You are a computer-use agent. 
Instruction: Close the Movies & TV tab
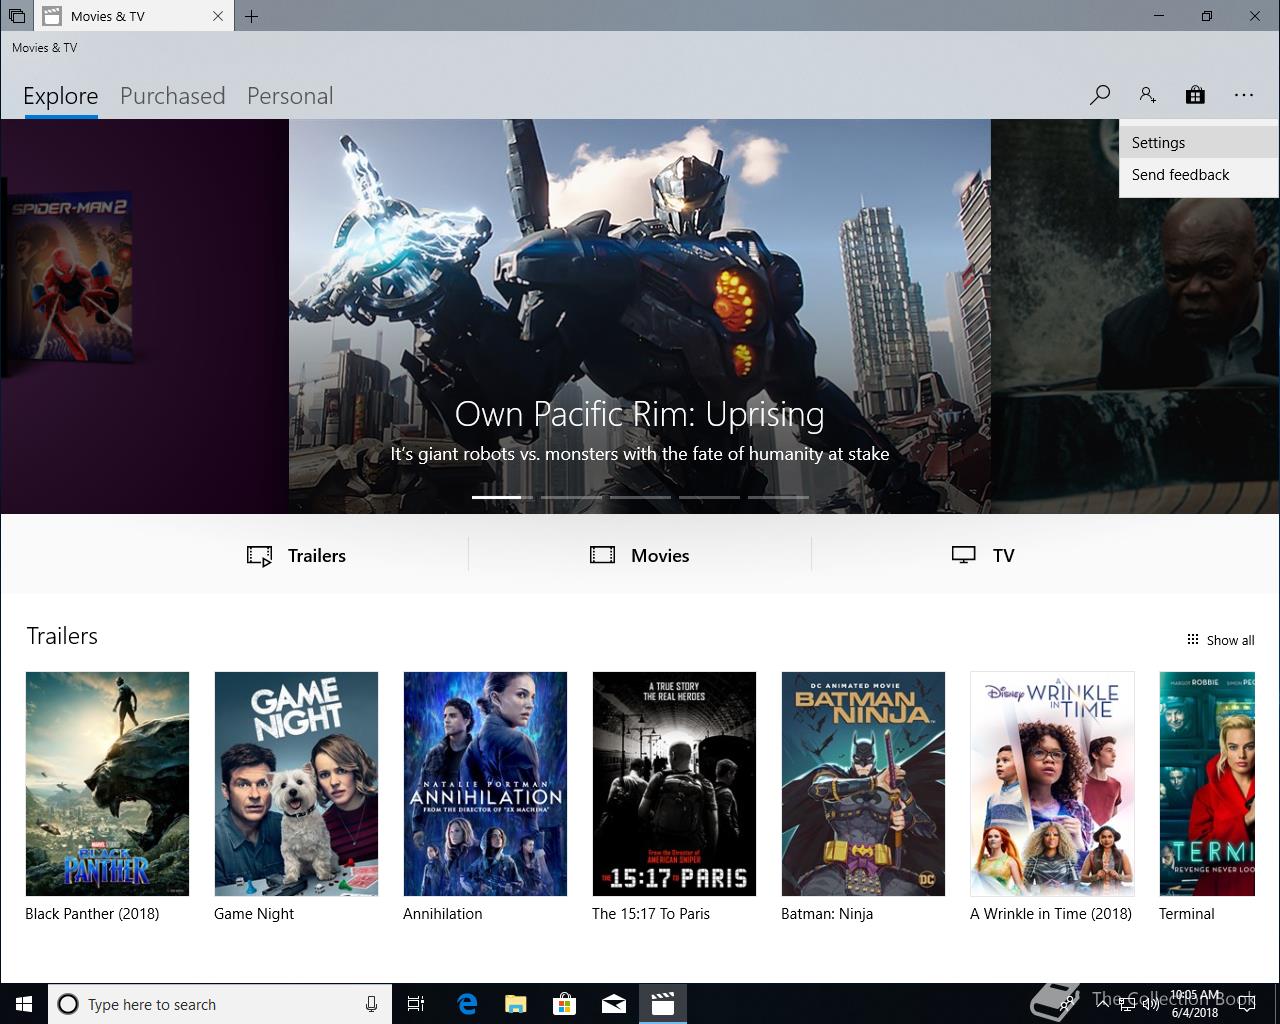tap(218, 16)
